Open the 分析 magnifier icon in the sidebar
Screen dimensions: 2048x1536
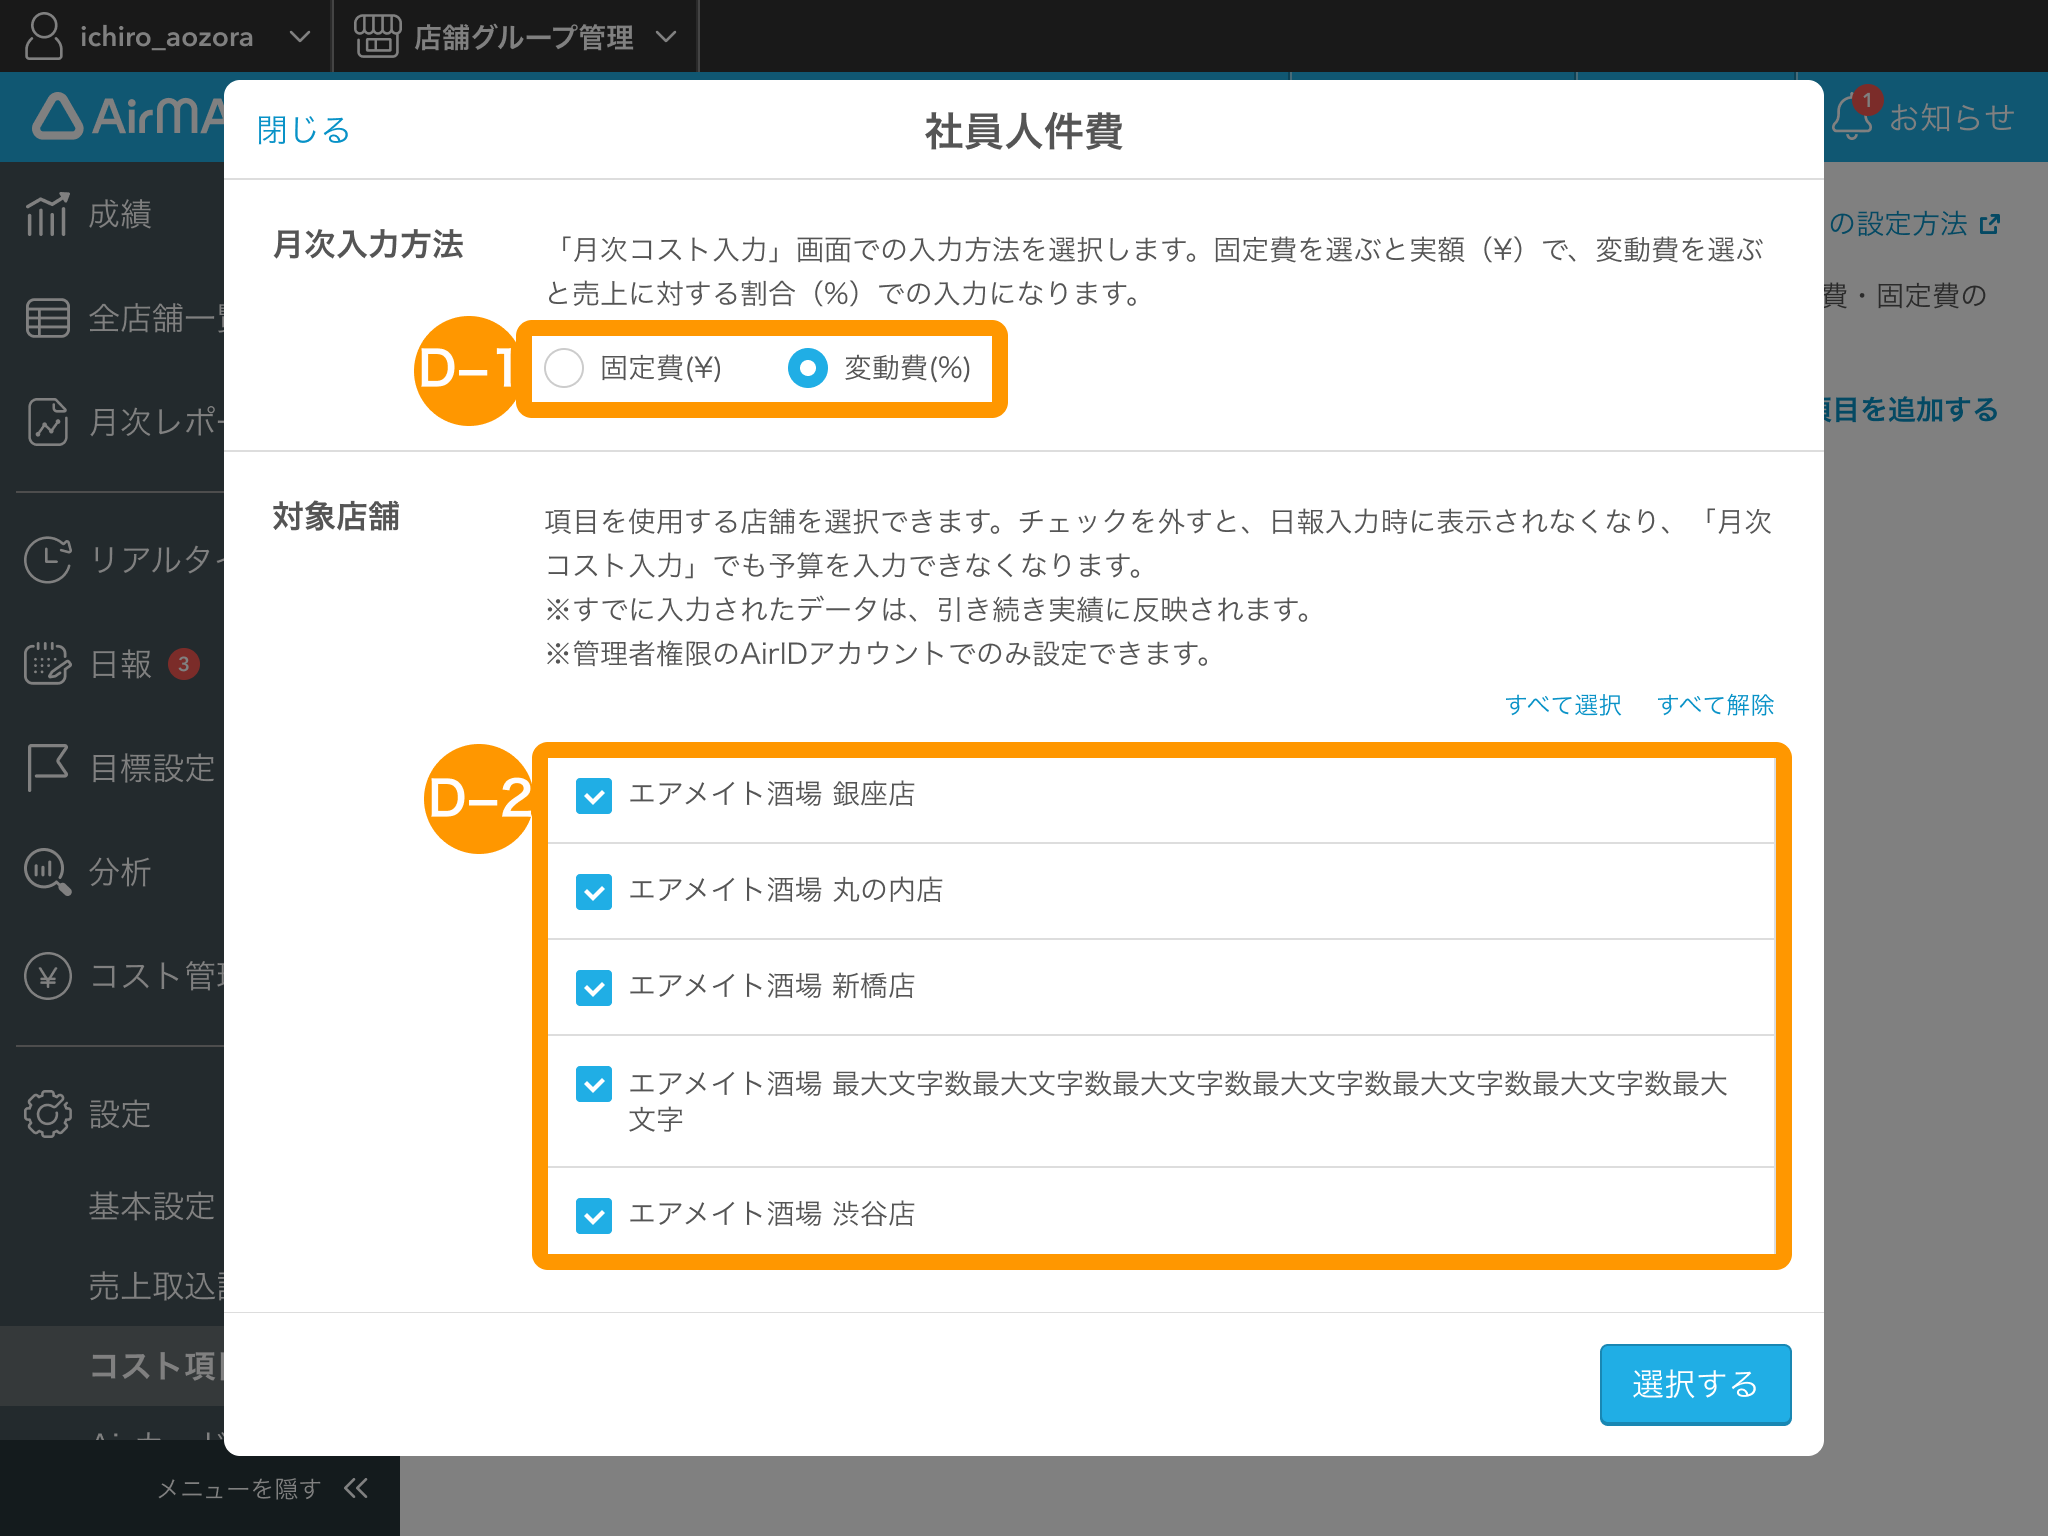(47, 871)
